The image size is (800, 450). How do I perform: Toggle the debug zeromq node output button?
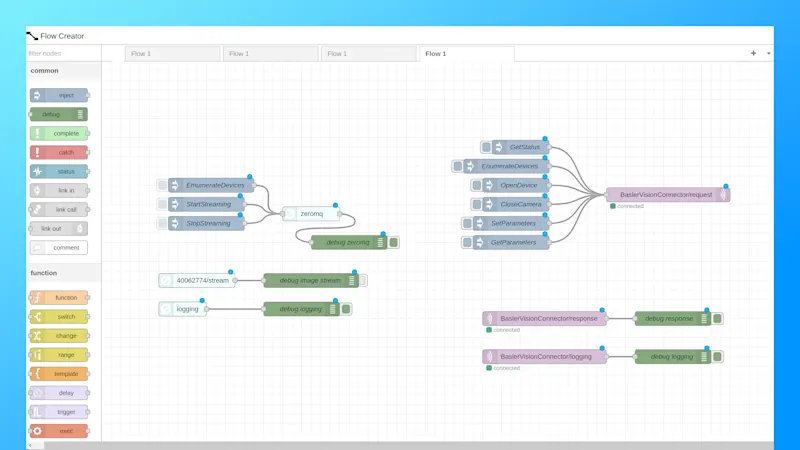point(394,243)
